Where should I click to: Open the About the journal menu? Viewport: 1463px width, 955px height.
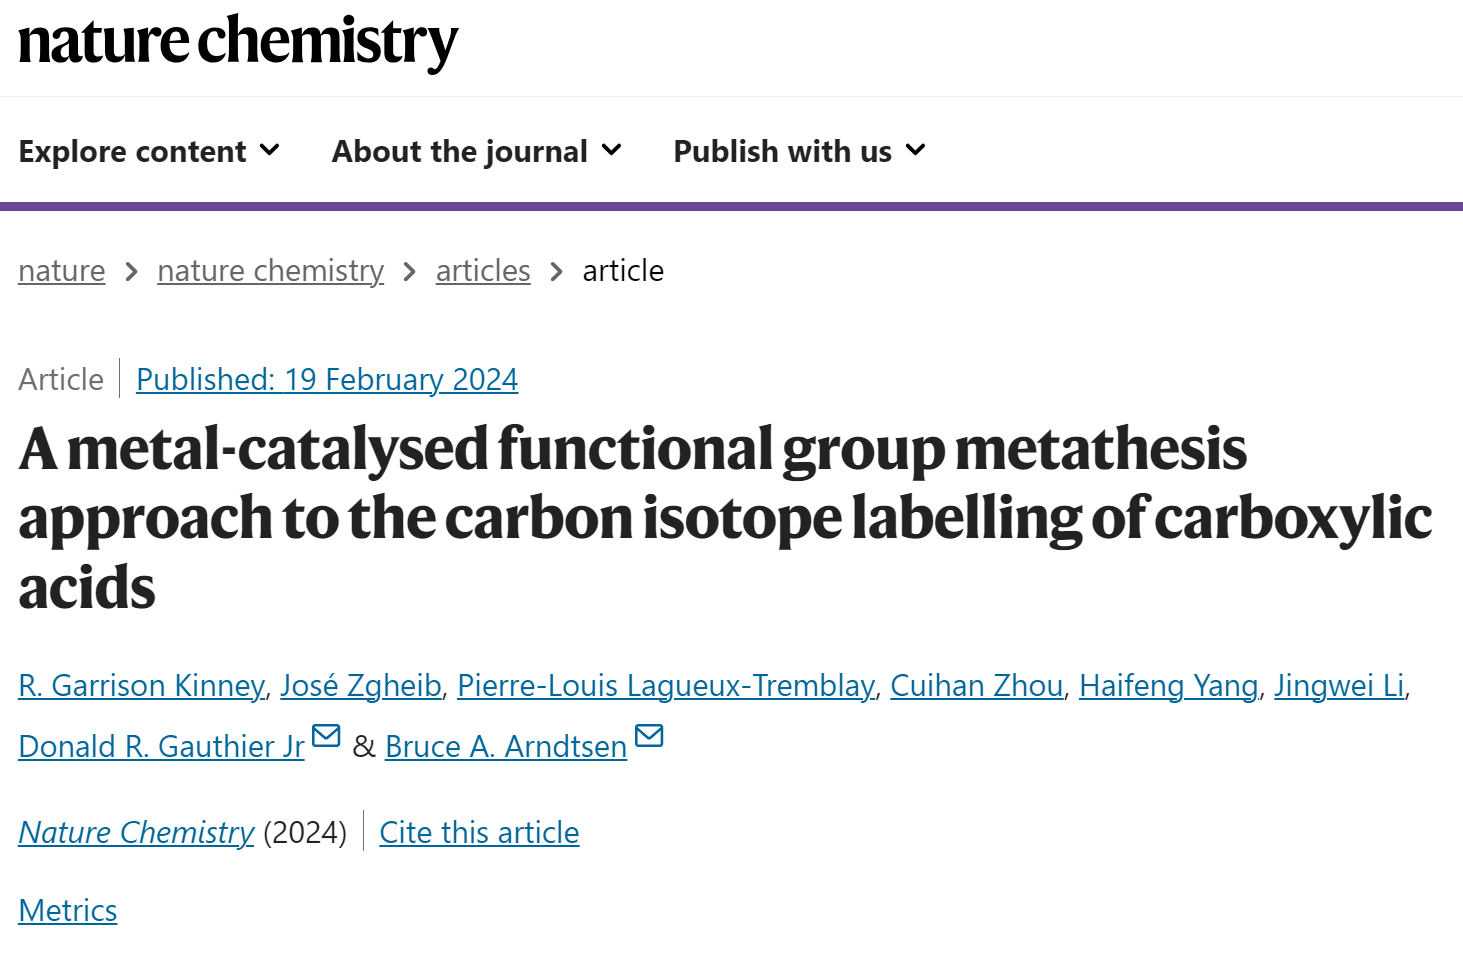point(477,151)
